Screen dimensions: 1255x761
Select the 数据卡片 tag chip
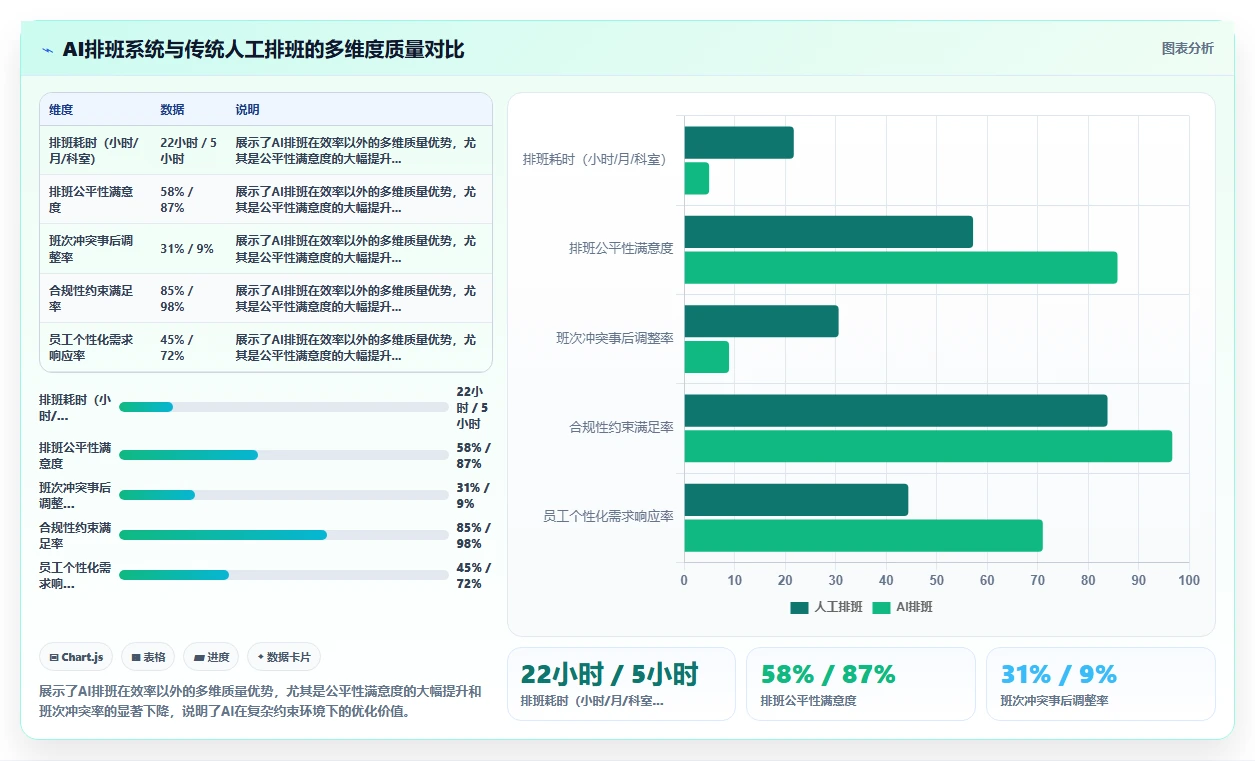[284, 657]
